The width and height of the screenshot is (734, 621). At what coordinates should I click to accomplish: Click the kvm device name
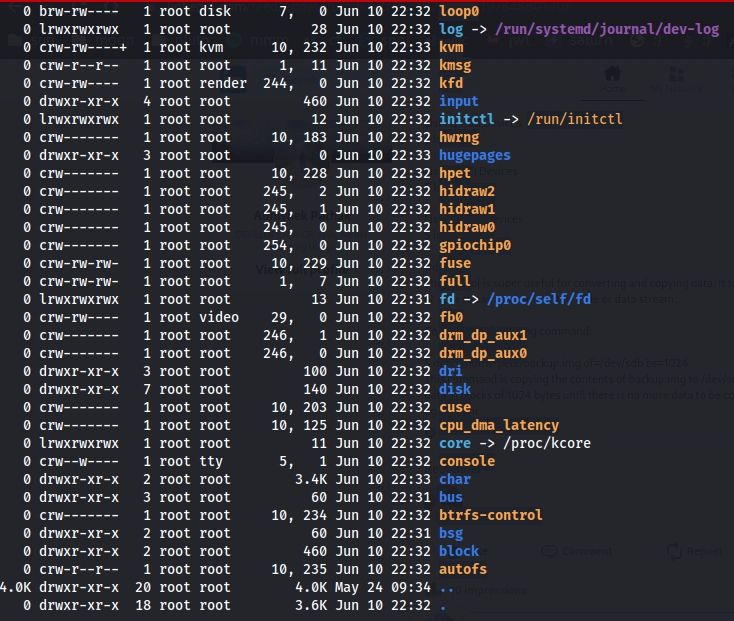tap(451, 47)
